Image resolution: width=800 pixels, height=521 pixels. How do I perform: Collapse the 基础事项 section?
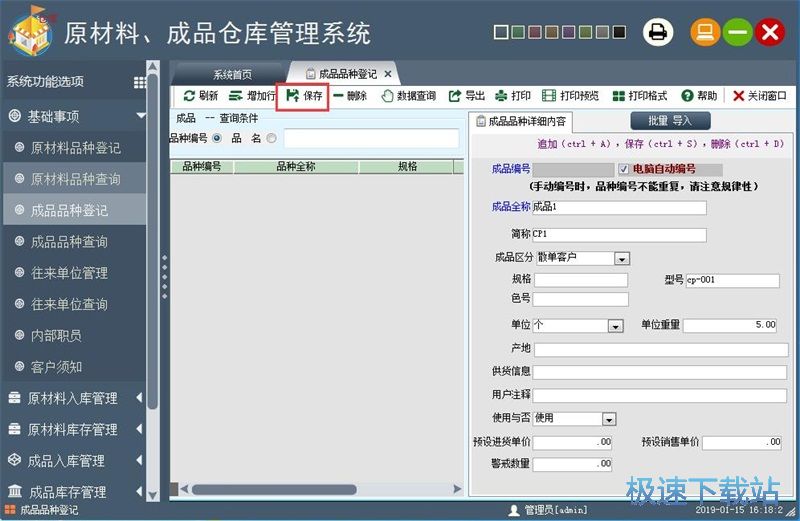(x=141, y=116)
